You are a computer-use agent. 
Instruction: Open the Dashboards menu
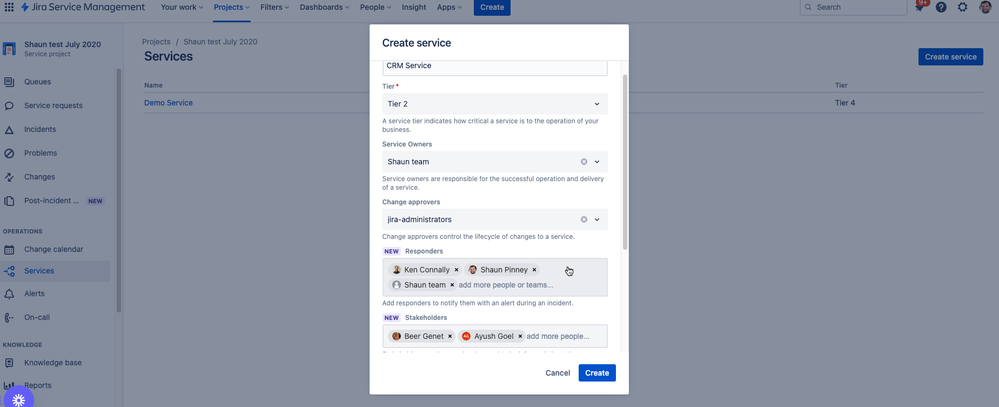coord(324,7)
